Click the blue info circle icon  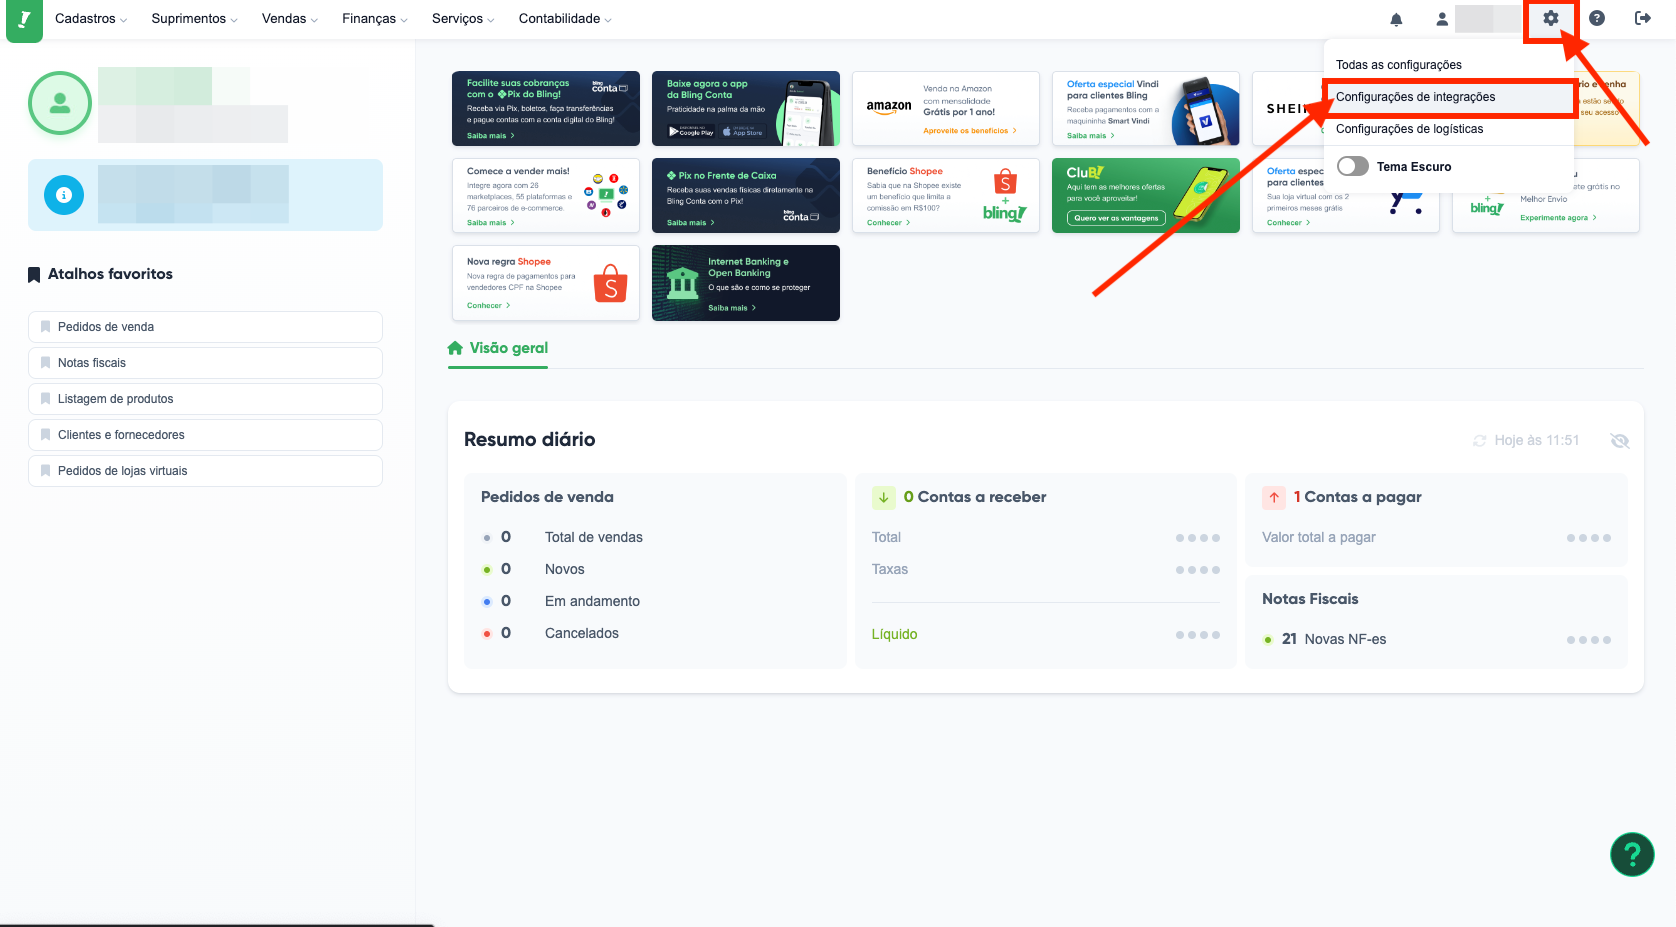tap(64, 195)
